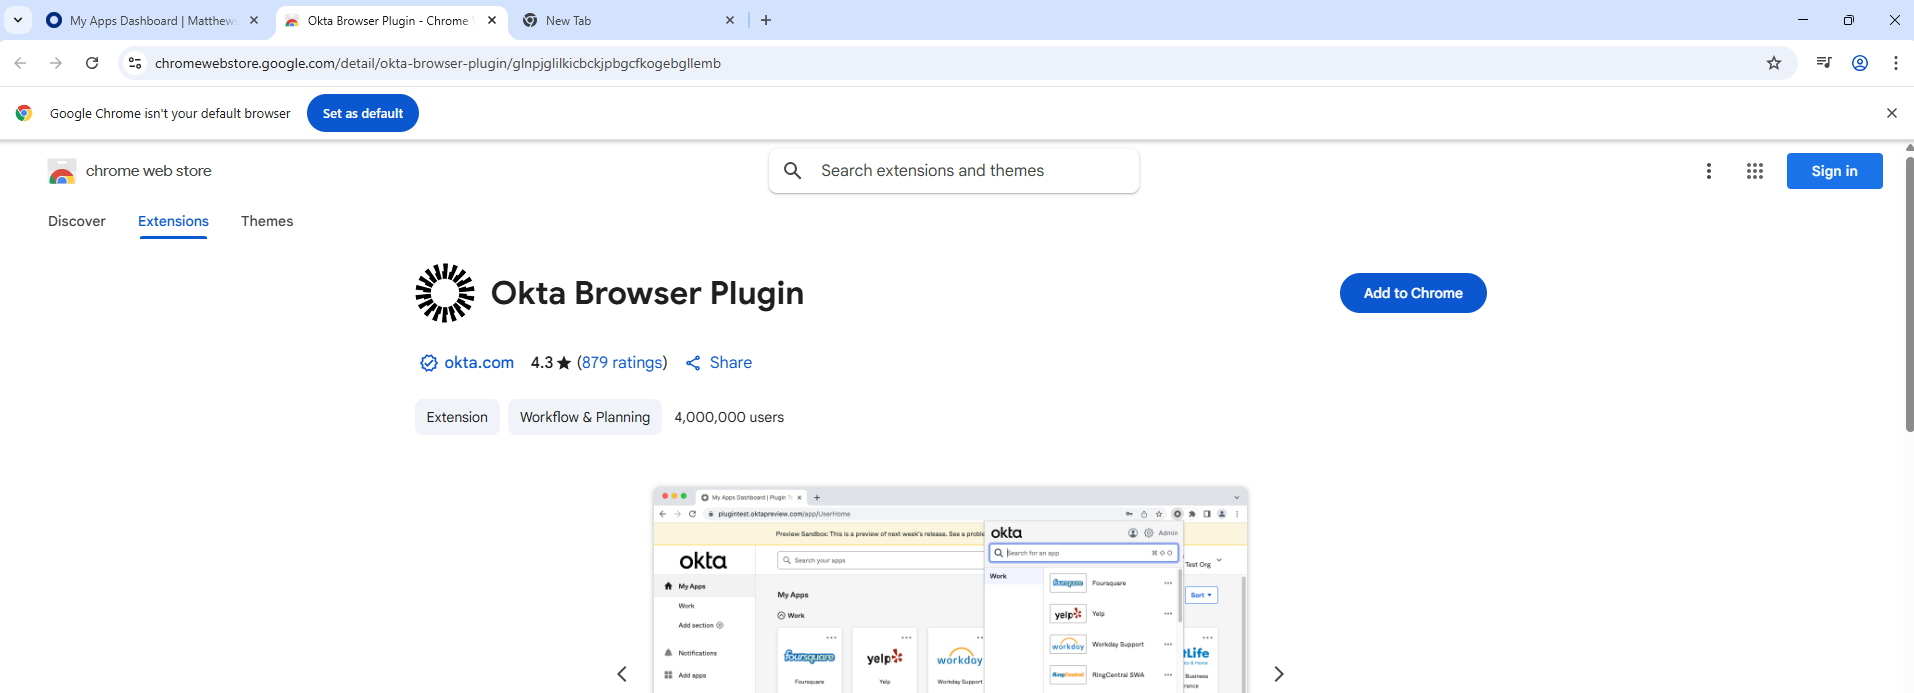This screenshot has width=1914, height=693.
Task: Open the 879 ratings link
Action: tap(622, 363)
